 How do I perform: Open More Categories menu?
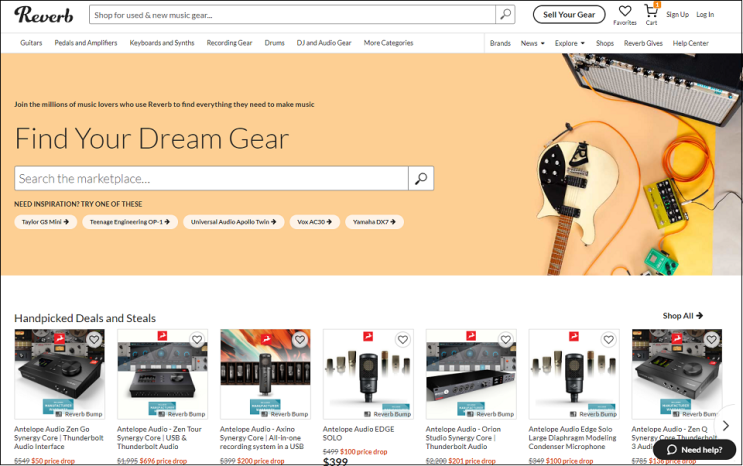(389, 43)
